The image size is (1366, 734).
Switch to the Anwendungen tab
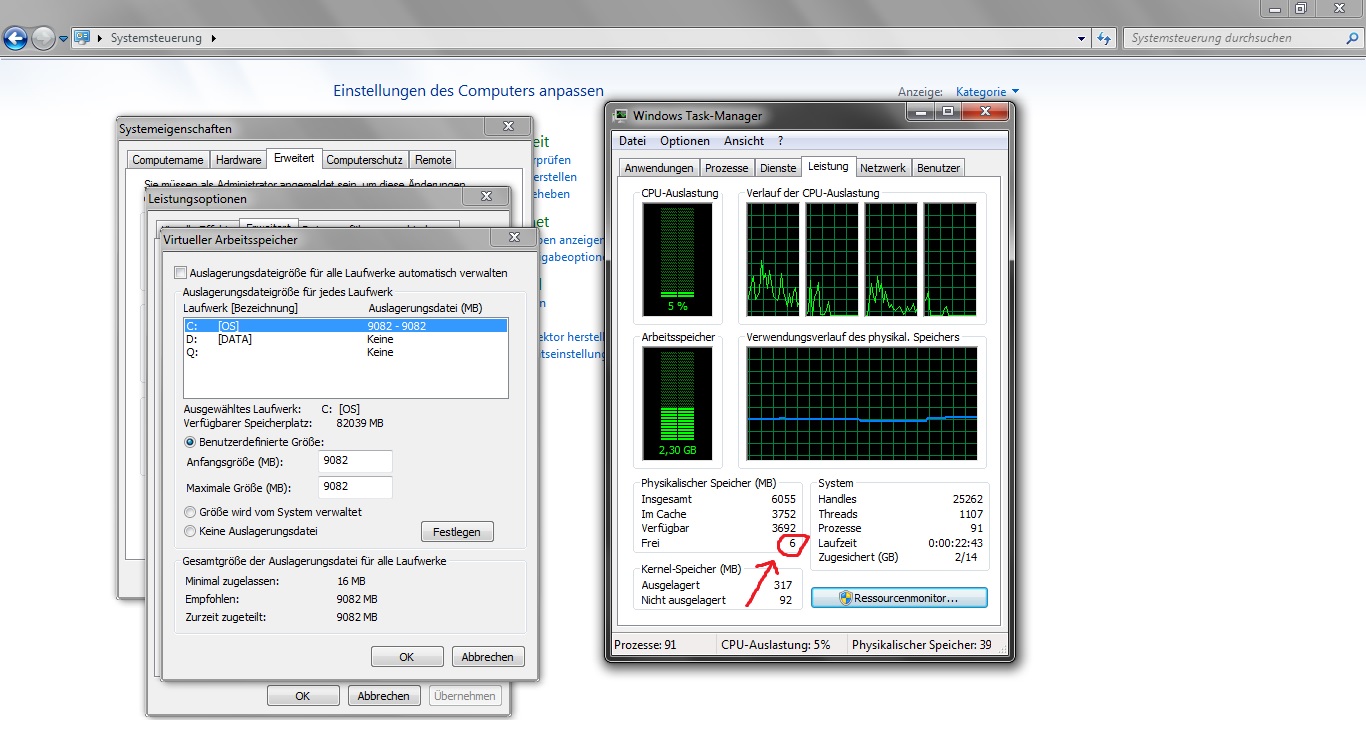click(x=658, y=168)
